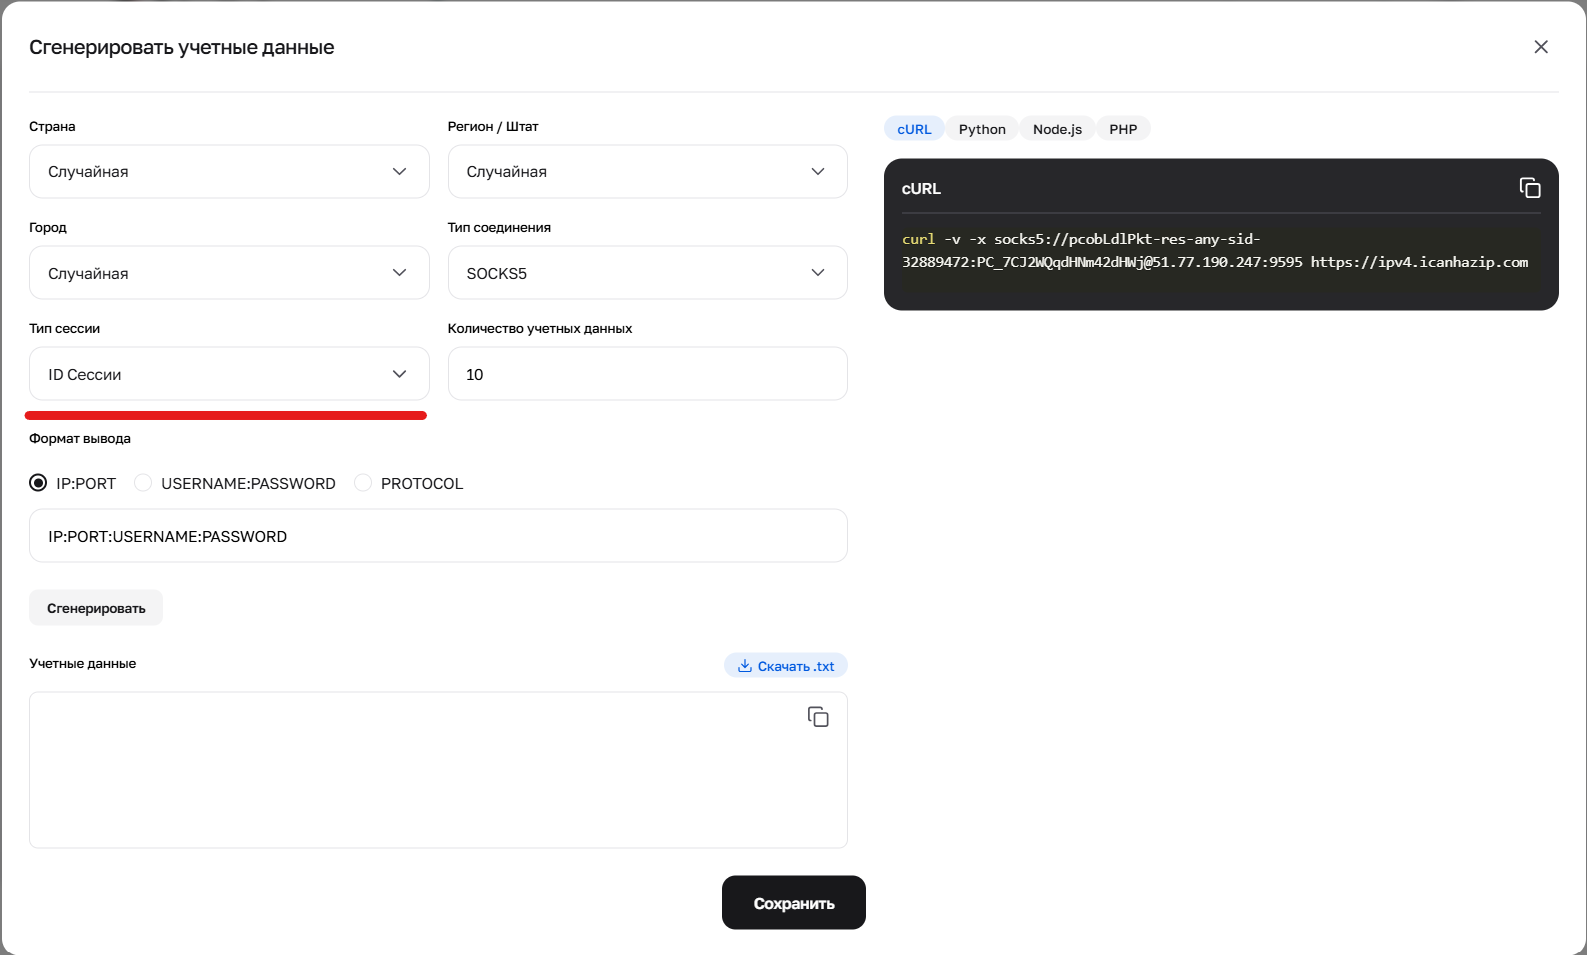Image resolution: width=1587 pixels, height=955 pixels.
Task: Switch to the Node.js tab
Action: (1056, 129)
